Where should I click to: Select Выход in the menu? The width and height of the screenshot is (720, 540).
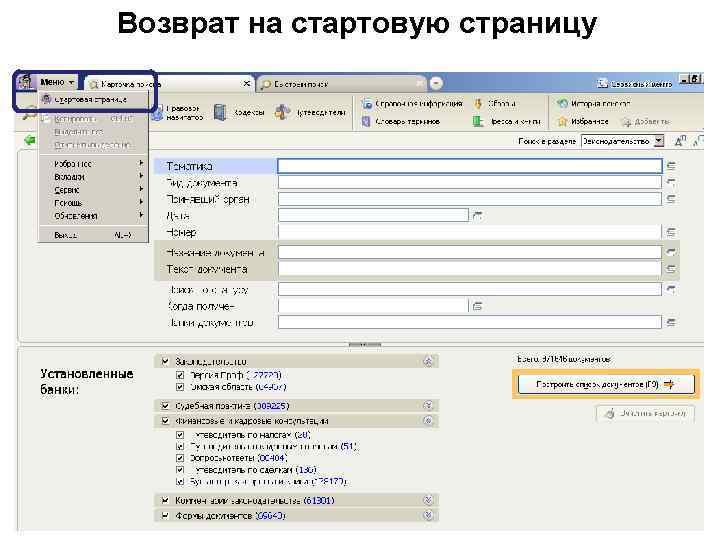pos(94,235)
